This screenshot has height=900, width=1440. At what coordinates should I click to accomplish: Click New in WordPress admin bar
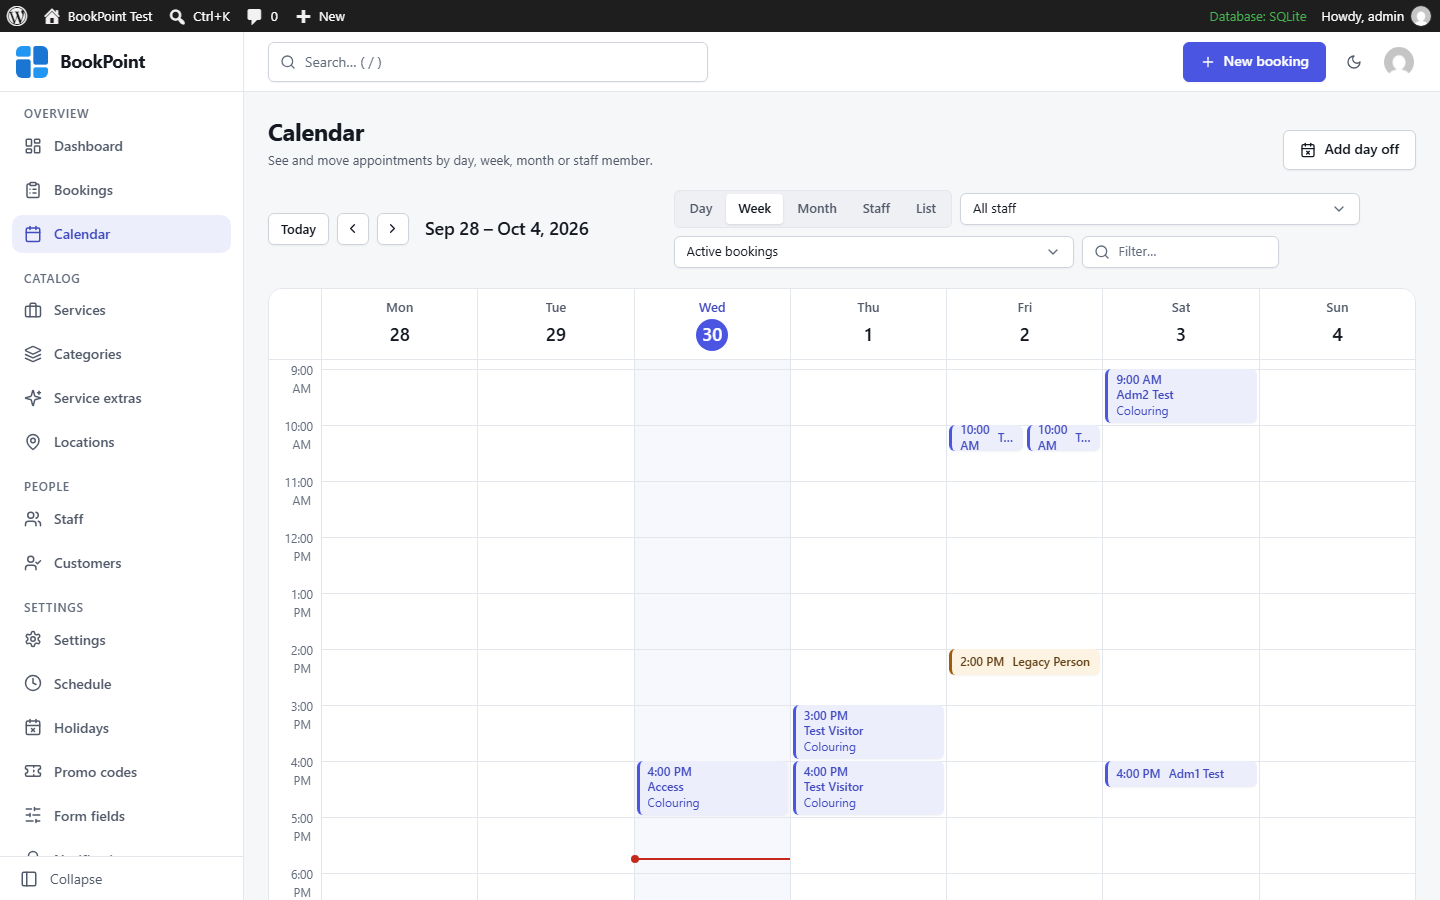click(321, 16)
